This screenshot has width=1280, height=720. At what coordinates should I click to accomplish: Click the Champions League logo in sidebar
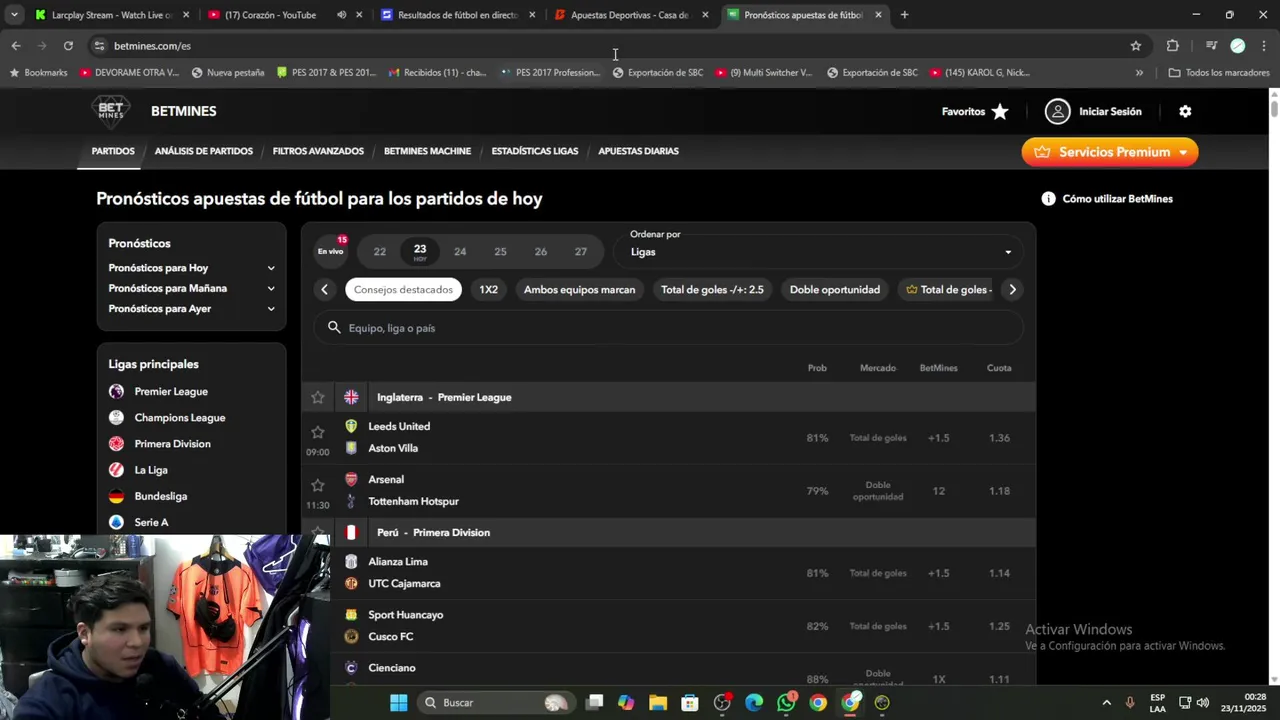[117, 418]
